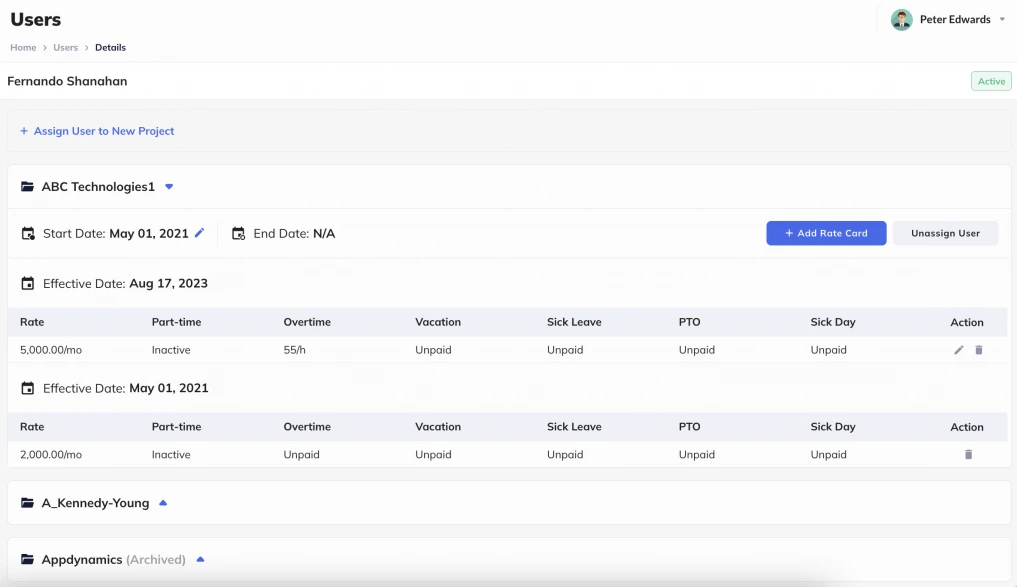Viewport: 1017px width, 587px height.
Task: Click Unpaid Sick Day in the 2,000.00/mo row
Action: [x=829, y=455]
